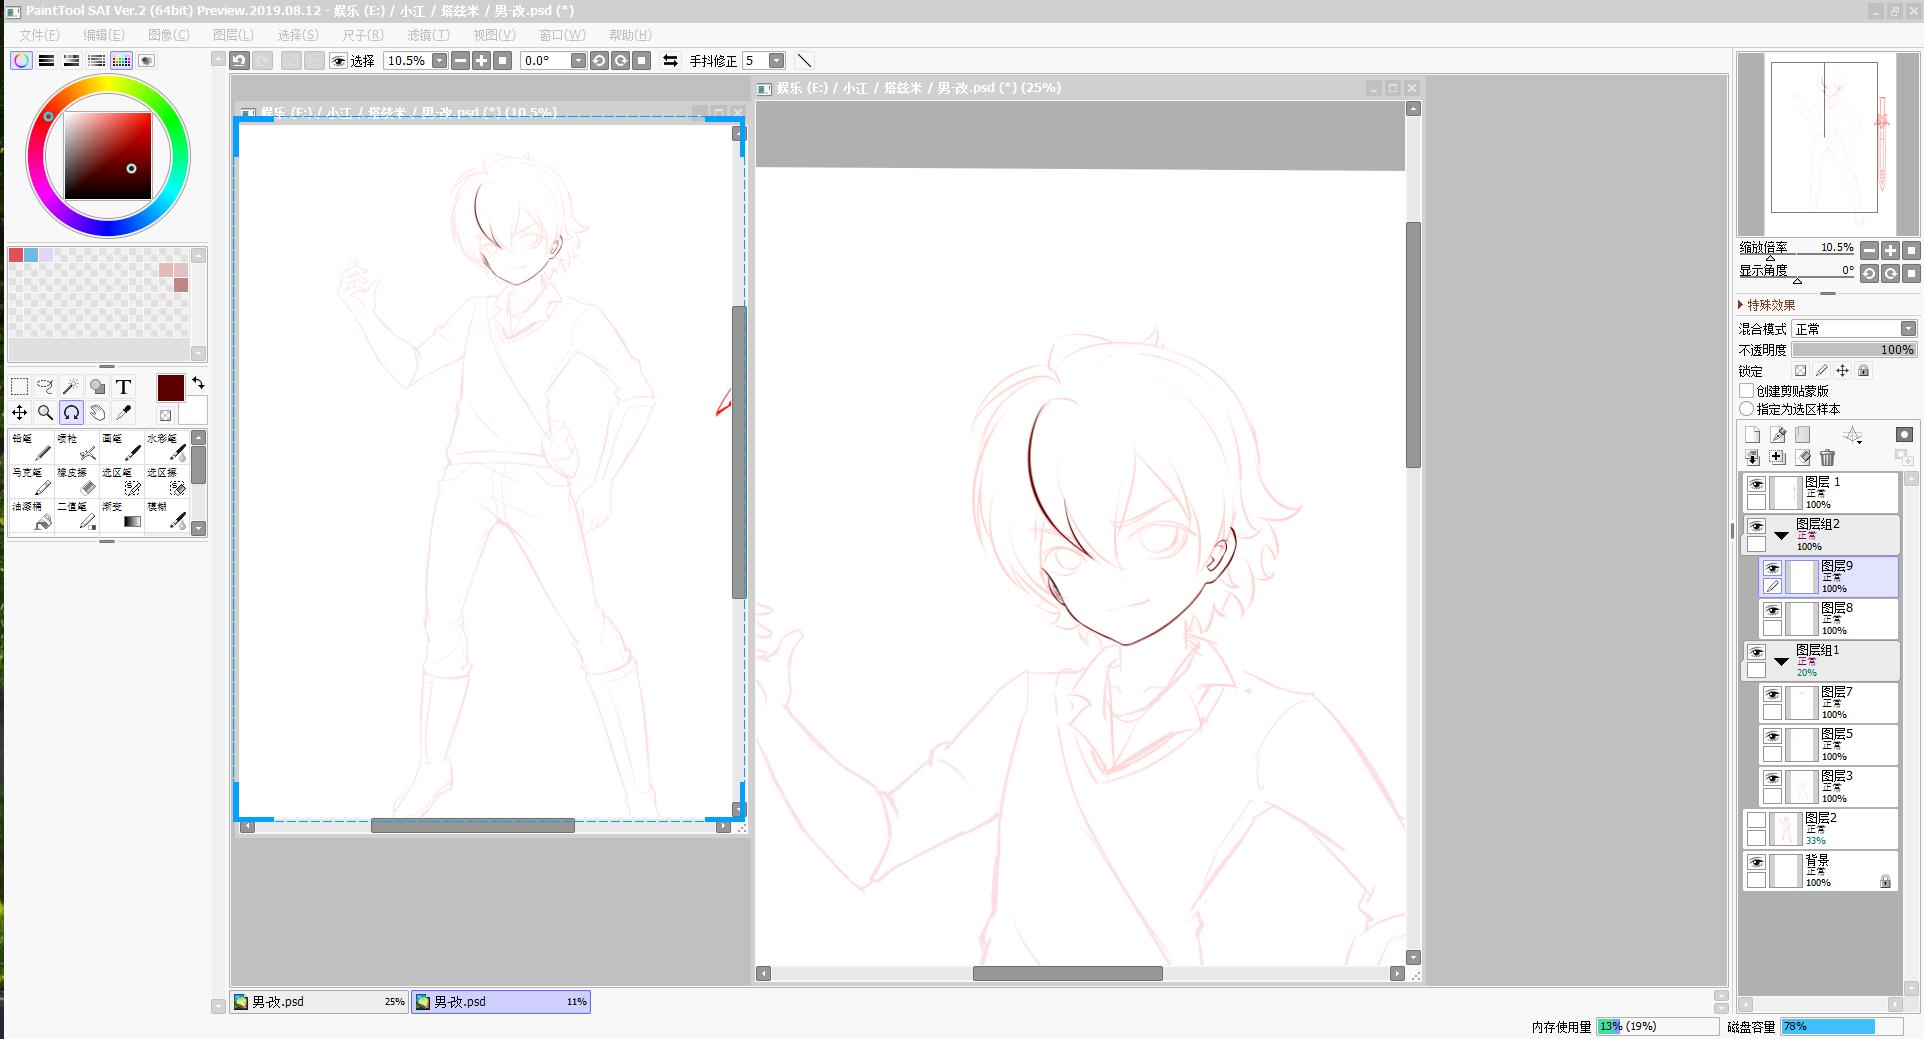Click the undo button in toolbar
This screenshot has height=1039, width=1924.
tap(239, 60)
